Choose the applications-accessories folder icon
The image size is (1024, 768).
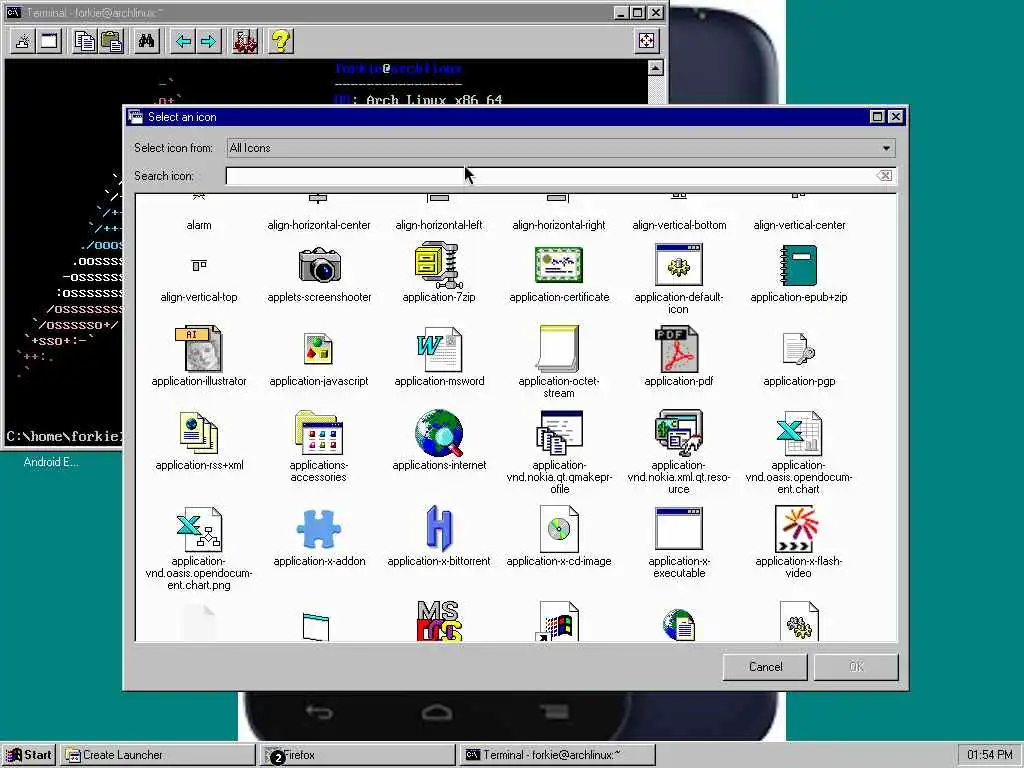point(319,432)
